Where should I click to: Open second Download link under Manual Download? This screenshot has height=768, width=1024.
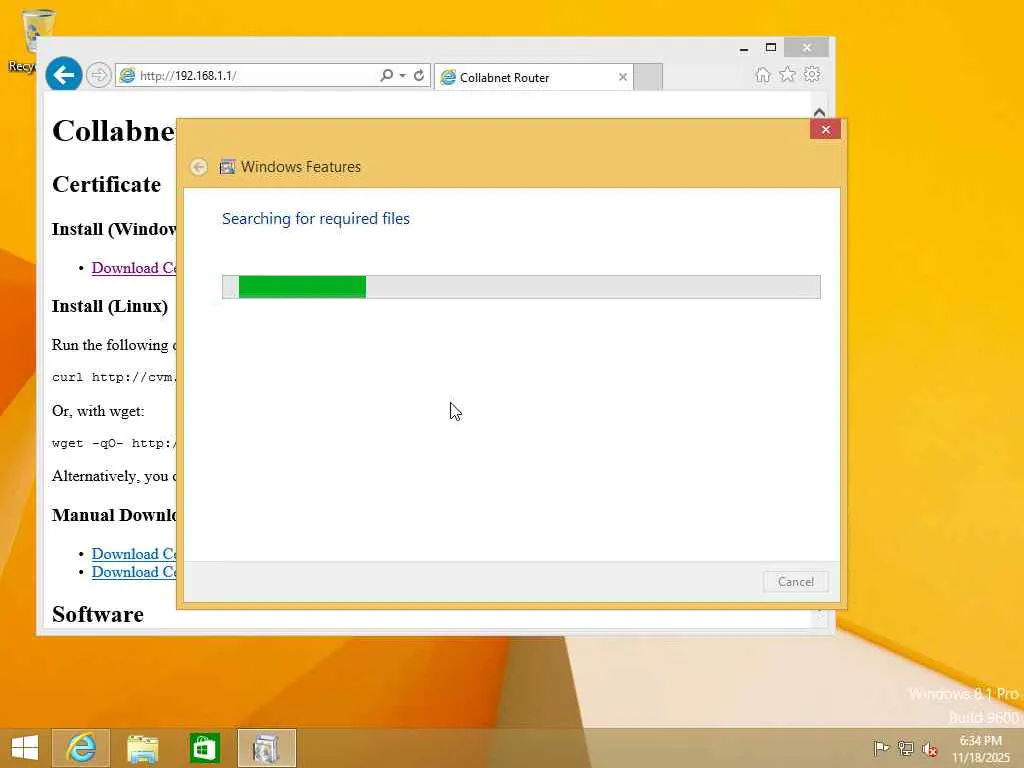coord(134,572)
